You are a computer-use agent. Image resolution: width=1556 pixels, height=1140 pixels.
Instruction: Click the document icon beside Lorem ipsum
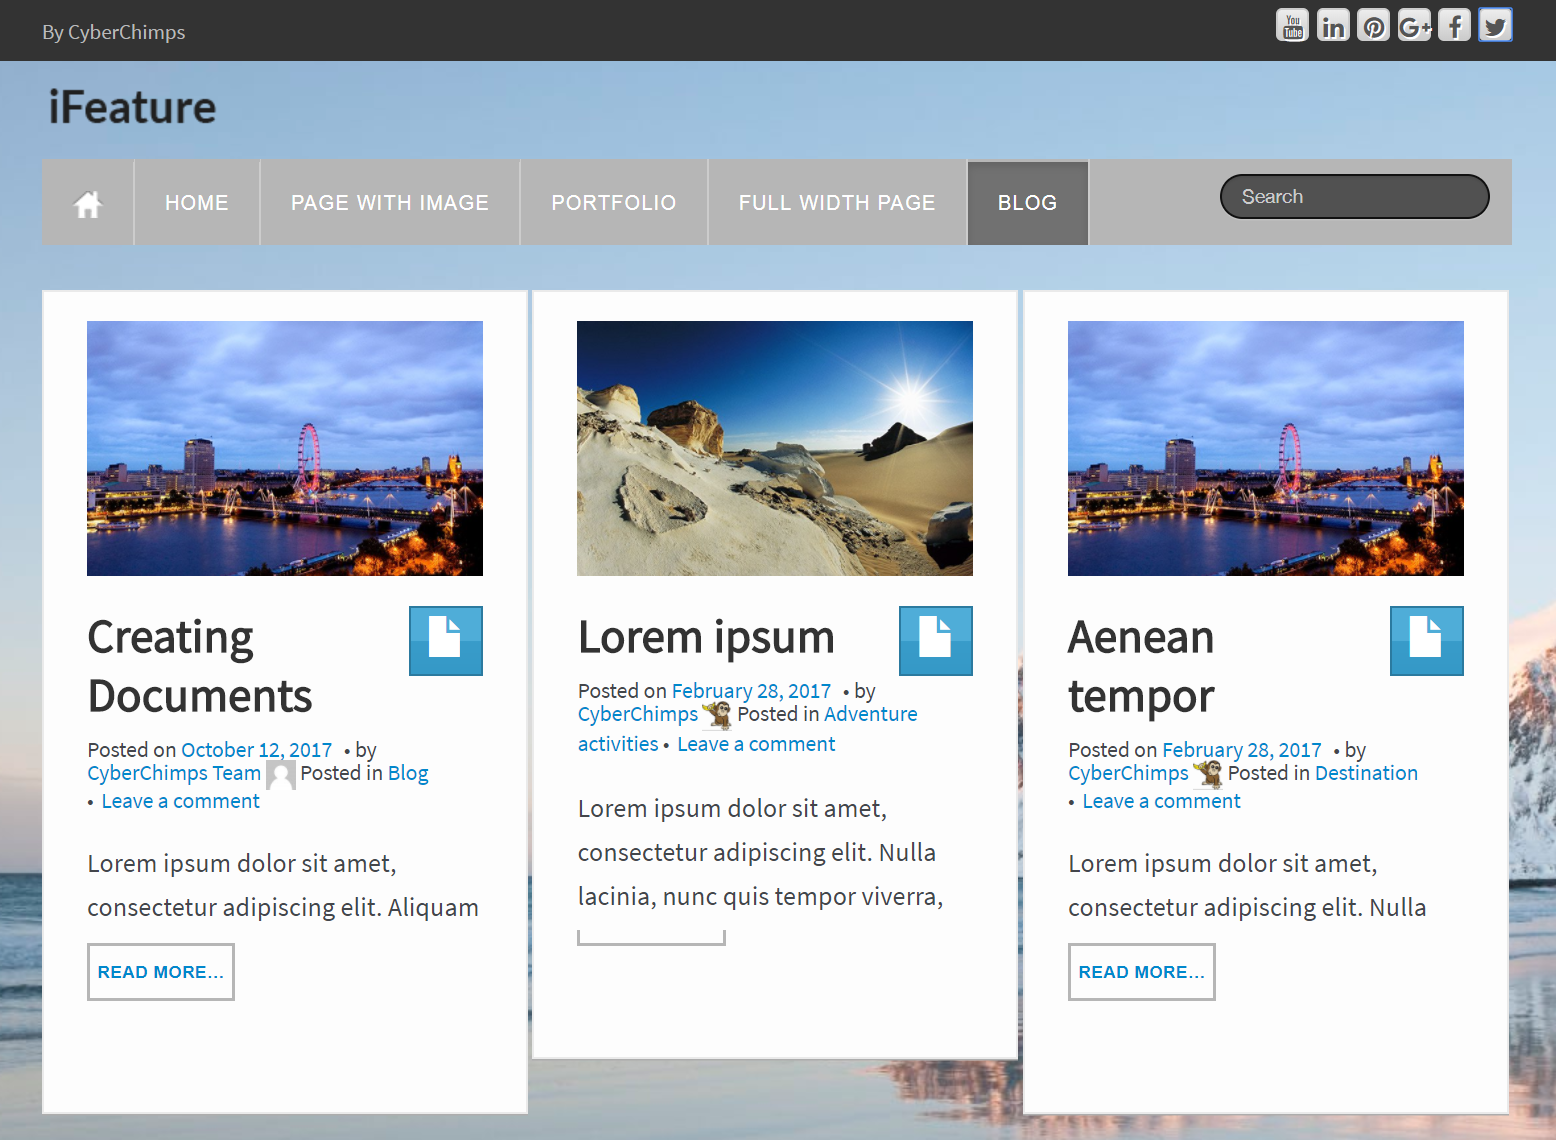tap(936, 640)
